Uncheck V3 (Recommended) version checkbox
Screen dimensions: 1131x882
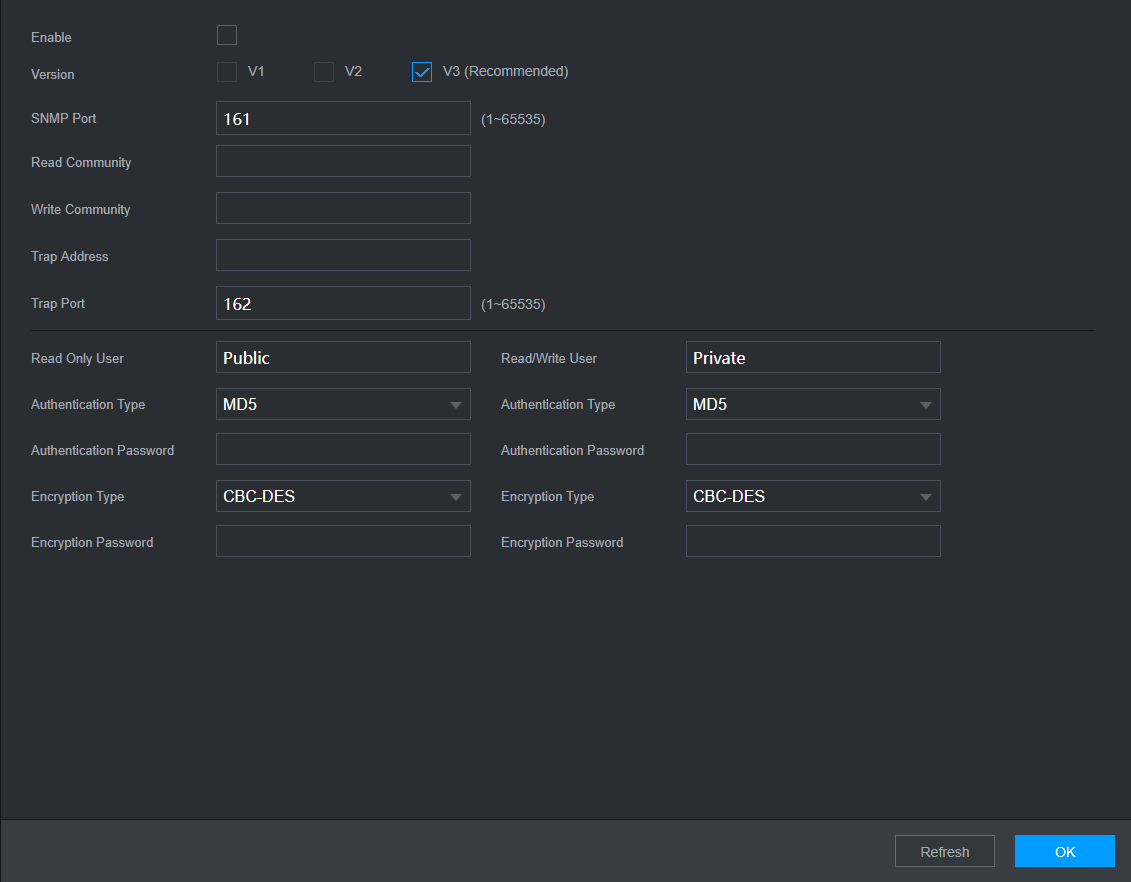point(422,72)
